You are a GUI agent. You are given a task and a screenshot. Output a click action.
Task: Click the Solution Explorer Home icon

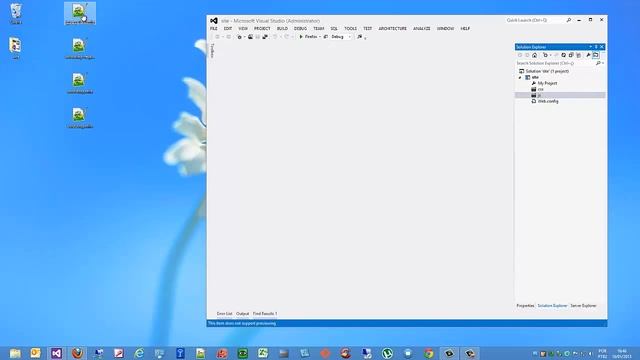pyautogui.click(x=534, y=55)
